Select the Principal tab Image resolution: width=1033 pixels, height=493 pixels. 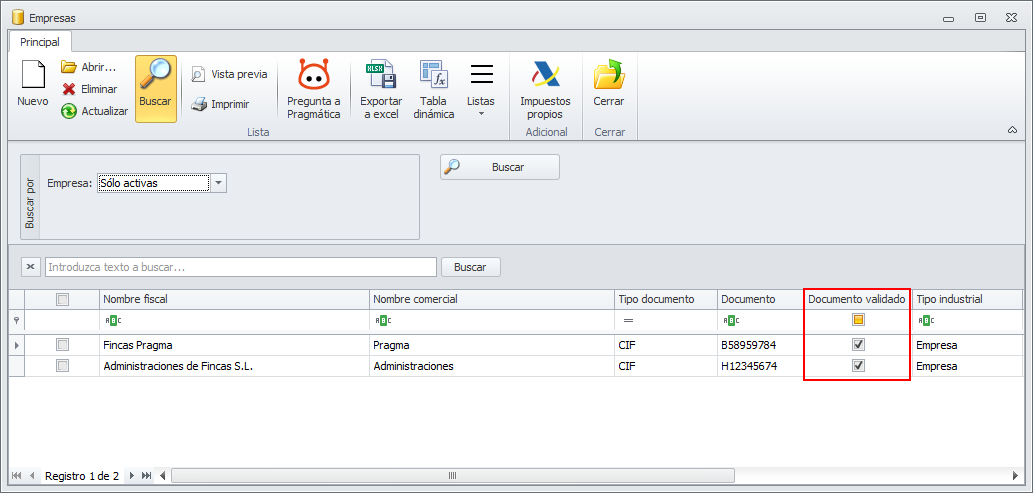point(40,42)
